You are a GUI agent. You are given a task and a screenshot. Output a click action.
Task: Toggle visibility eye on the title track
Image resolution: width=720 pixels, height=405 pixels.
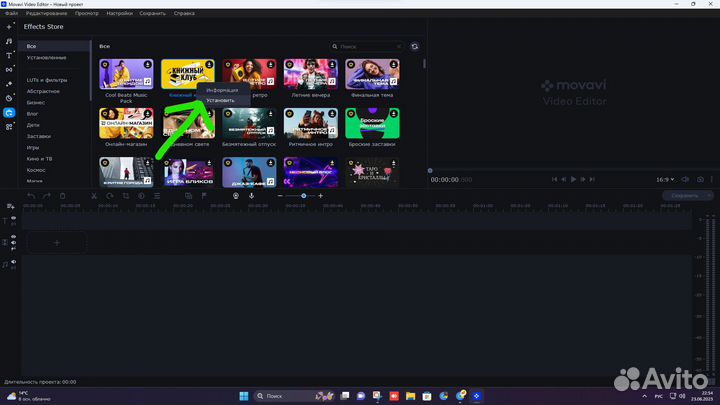tap(14, 216)
